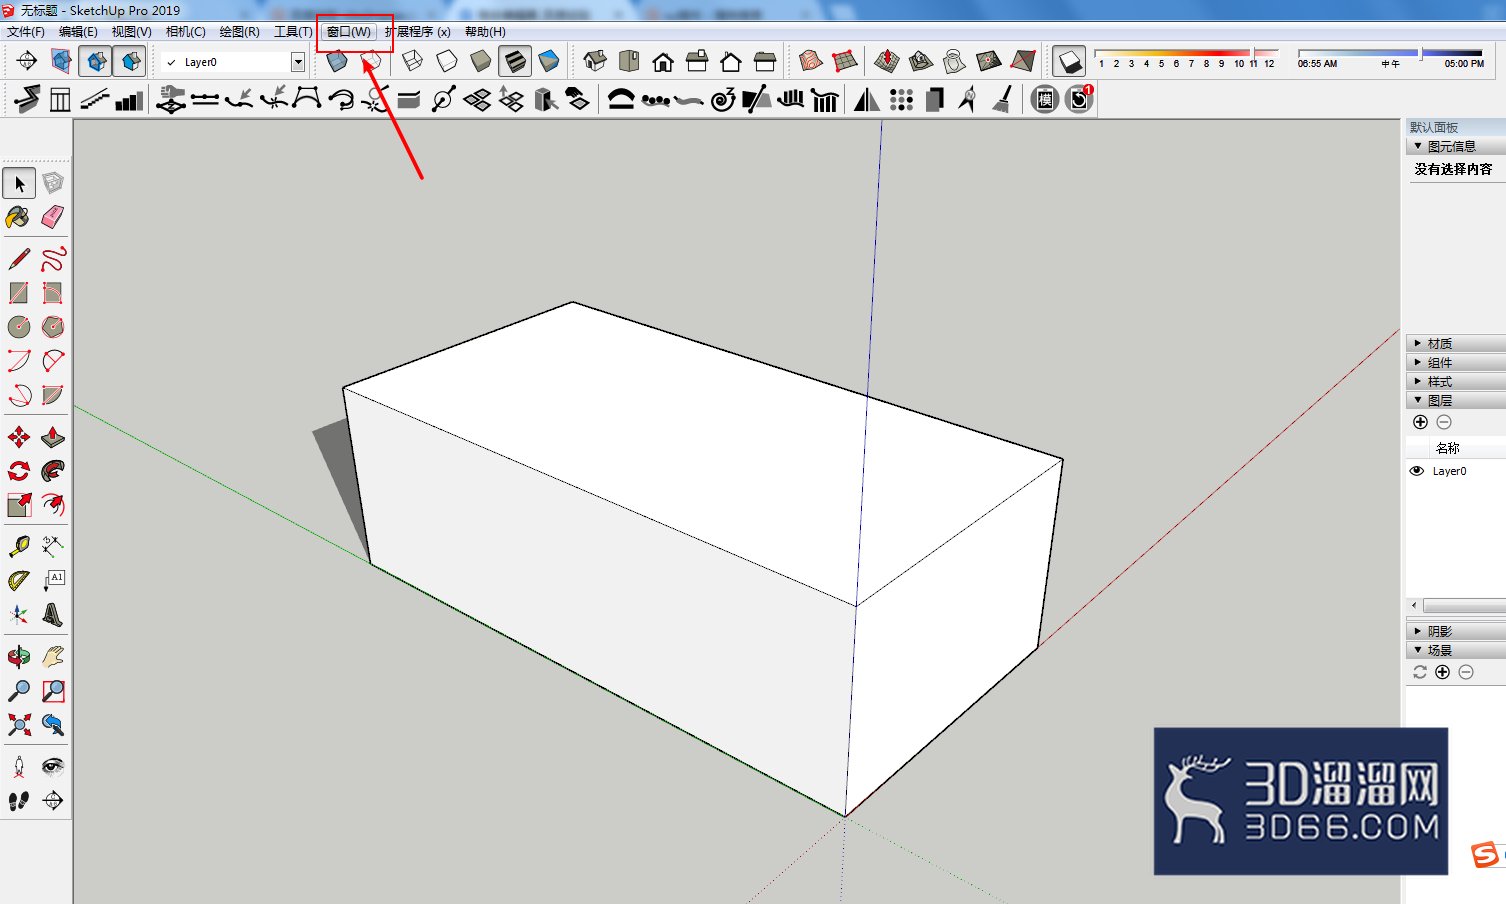Screen dimensions: 1506x904
Task: Toggle Layer0 visibility eye icon
Action: coord(1417,471)
